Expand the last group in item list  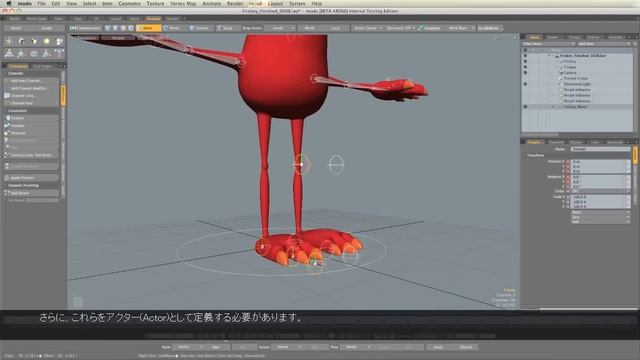tap(553, 107)
